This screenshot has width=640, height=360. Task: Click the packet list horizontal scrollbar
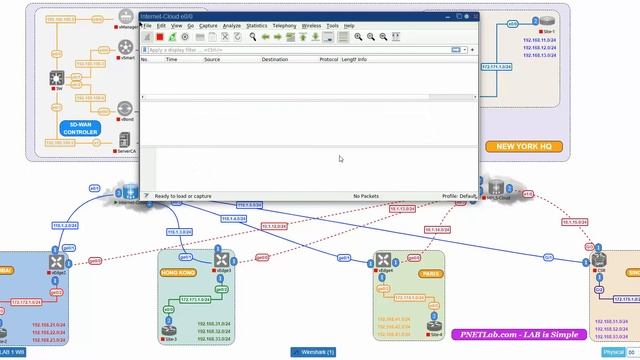tap(309, 97)
